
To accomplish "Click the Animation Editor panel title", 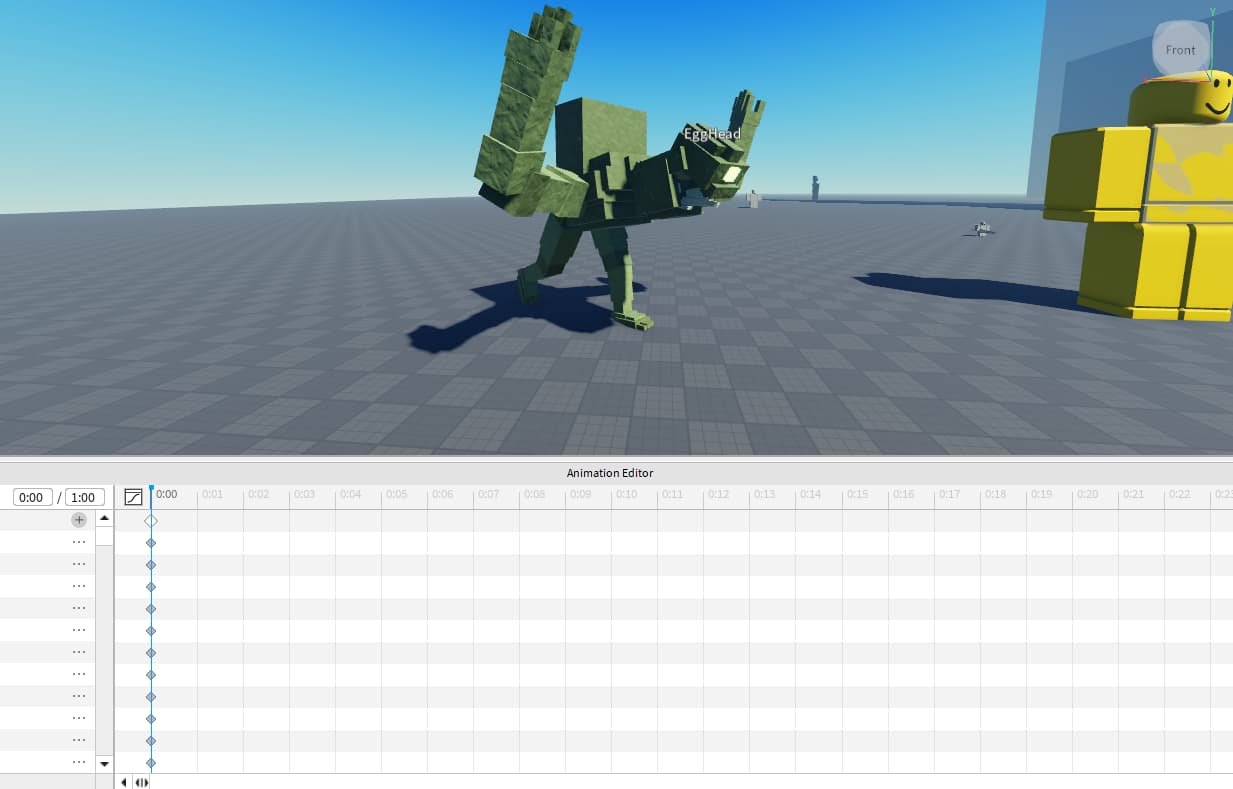I will tap(610, 473).
